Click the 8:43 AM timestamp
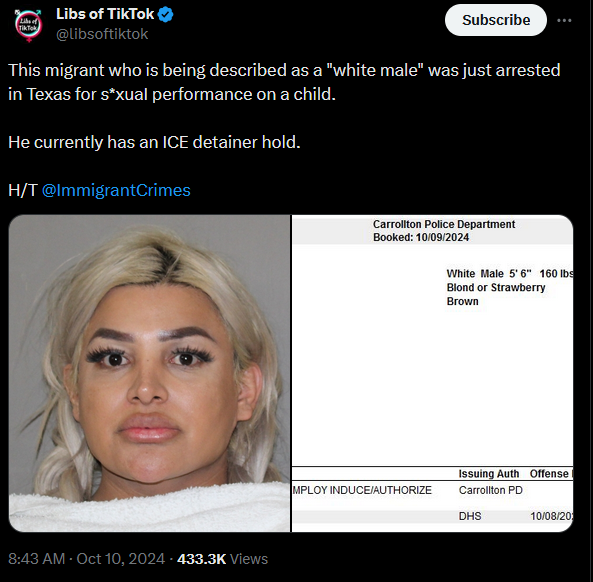 tap(36, 559)
